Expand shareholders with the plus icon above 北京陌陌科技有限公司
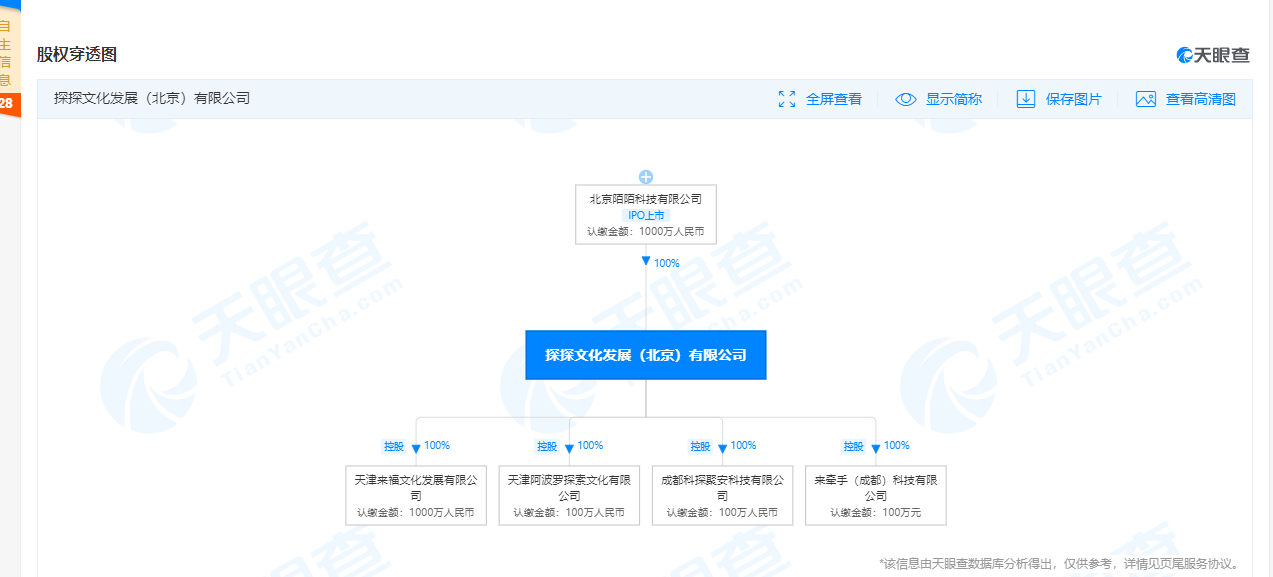This screenshot has width=1273, height=577. click(x=646, y=177)
